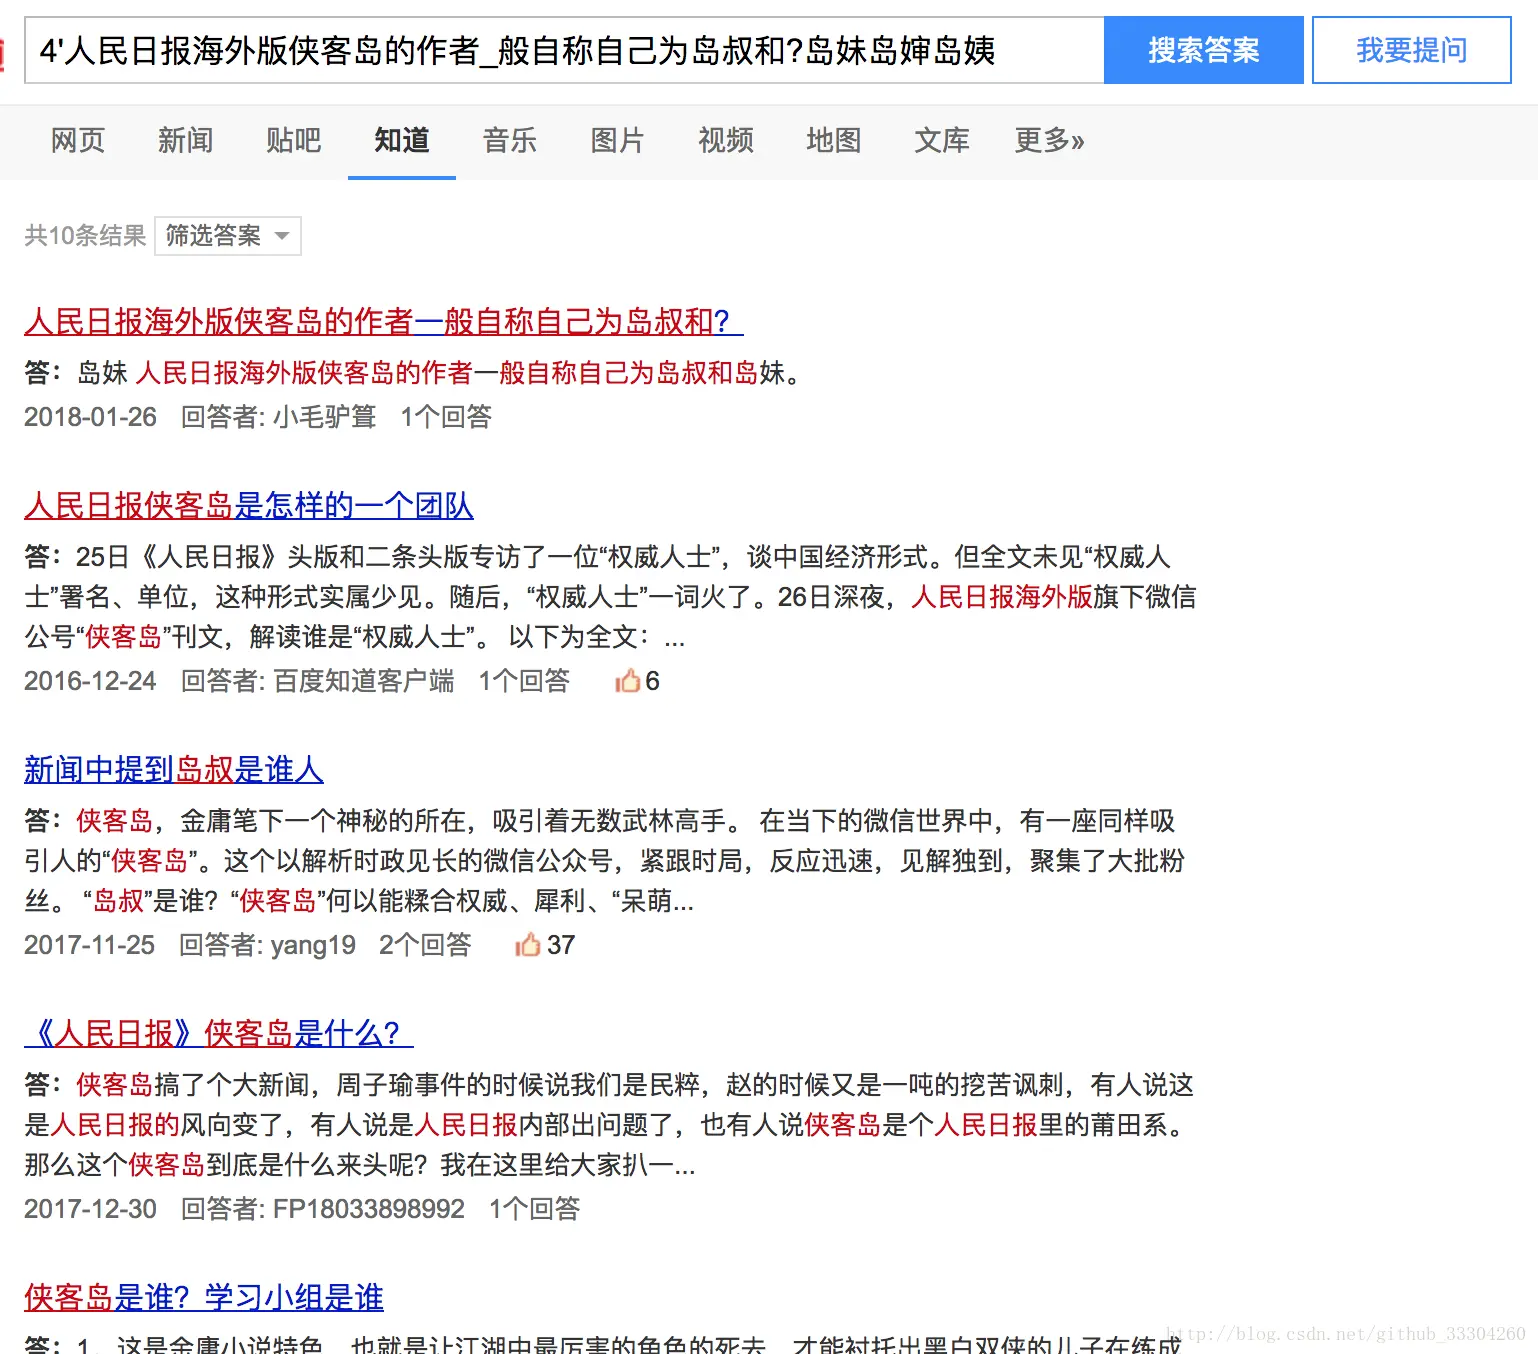Switch to the 贴吧 tab

tap(294, 140)
